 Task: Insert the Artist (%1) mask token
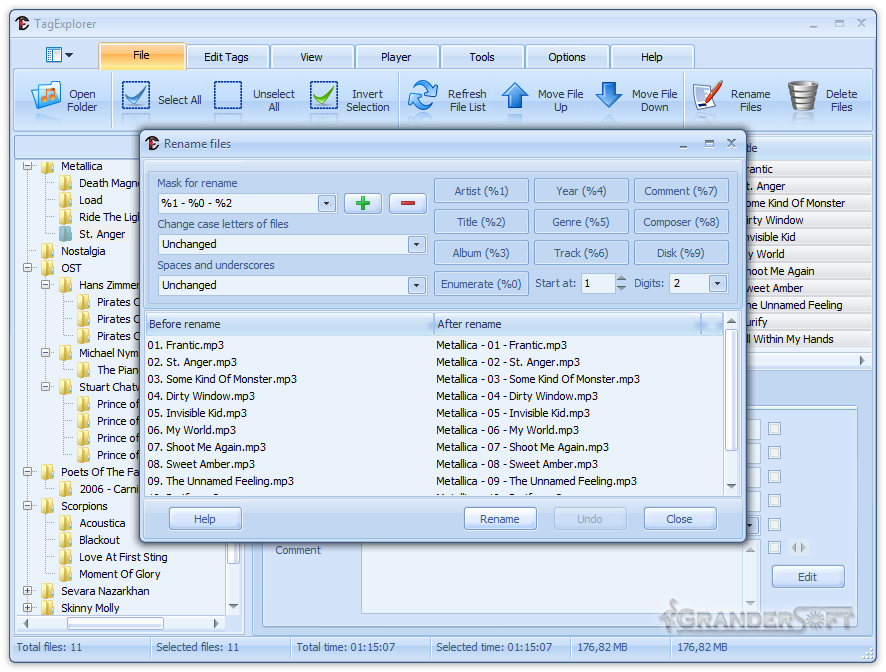[481, 191]
